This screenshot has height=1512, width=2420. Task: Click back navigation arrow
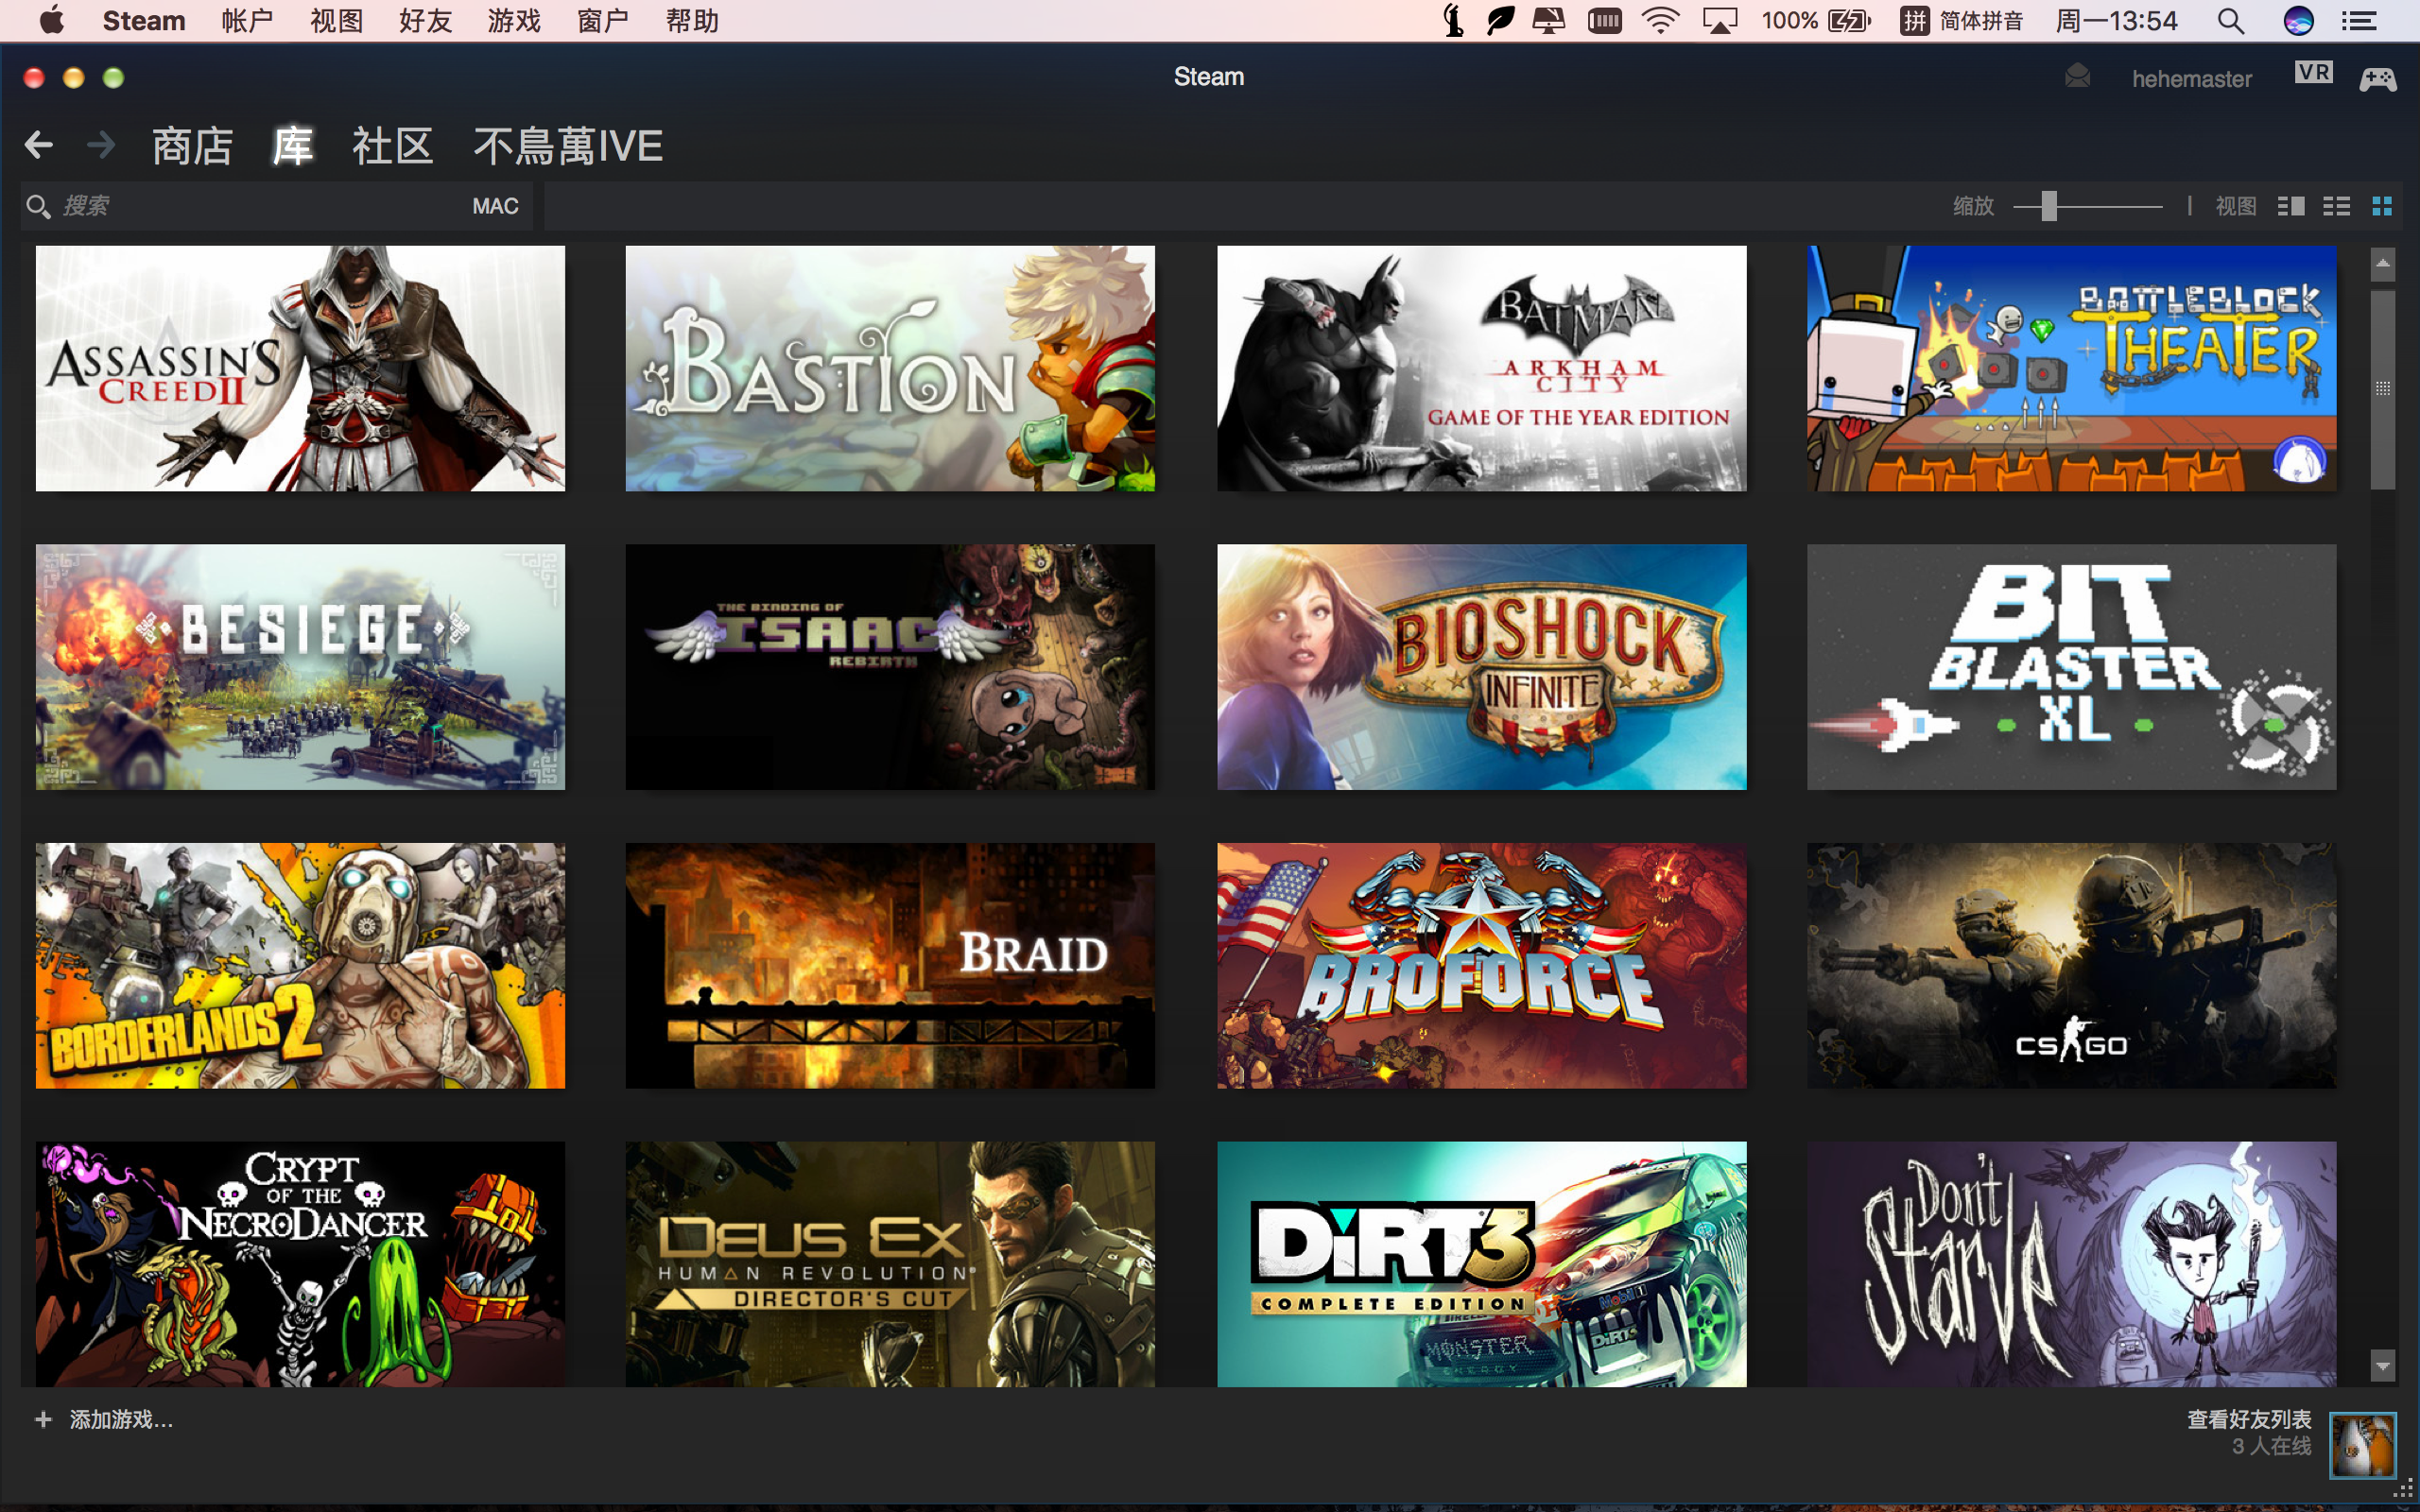tap(40, 146)
